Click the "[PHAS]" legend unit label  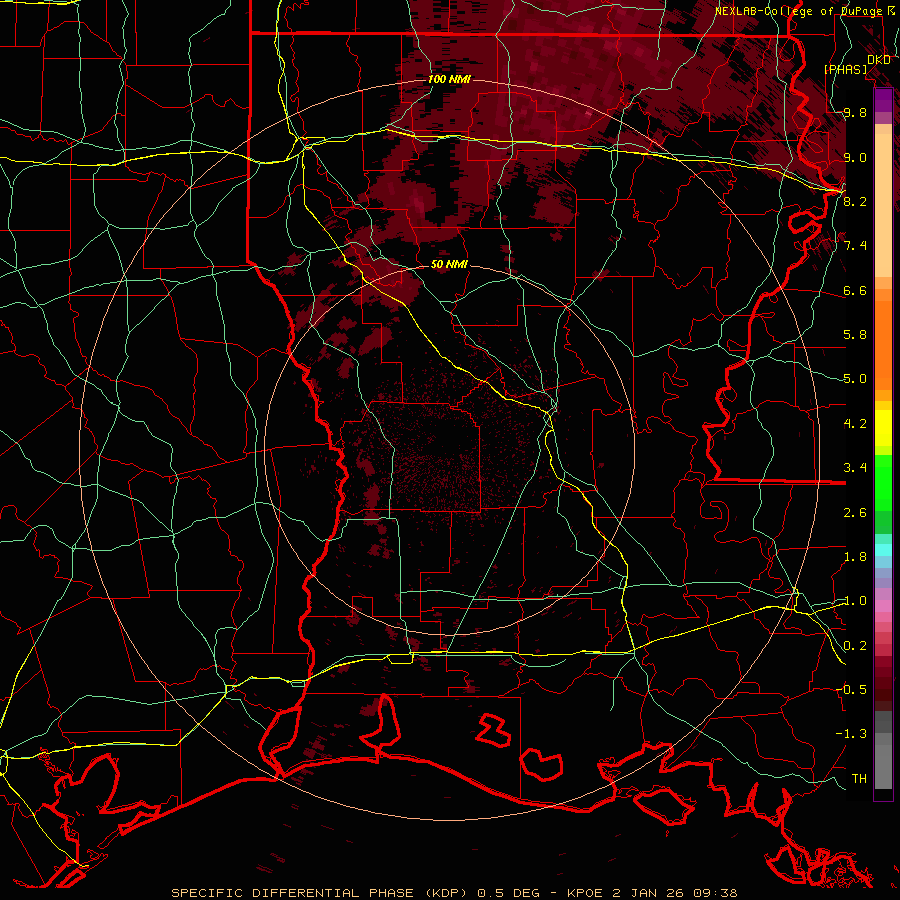[x=845, y=69]
